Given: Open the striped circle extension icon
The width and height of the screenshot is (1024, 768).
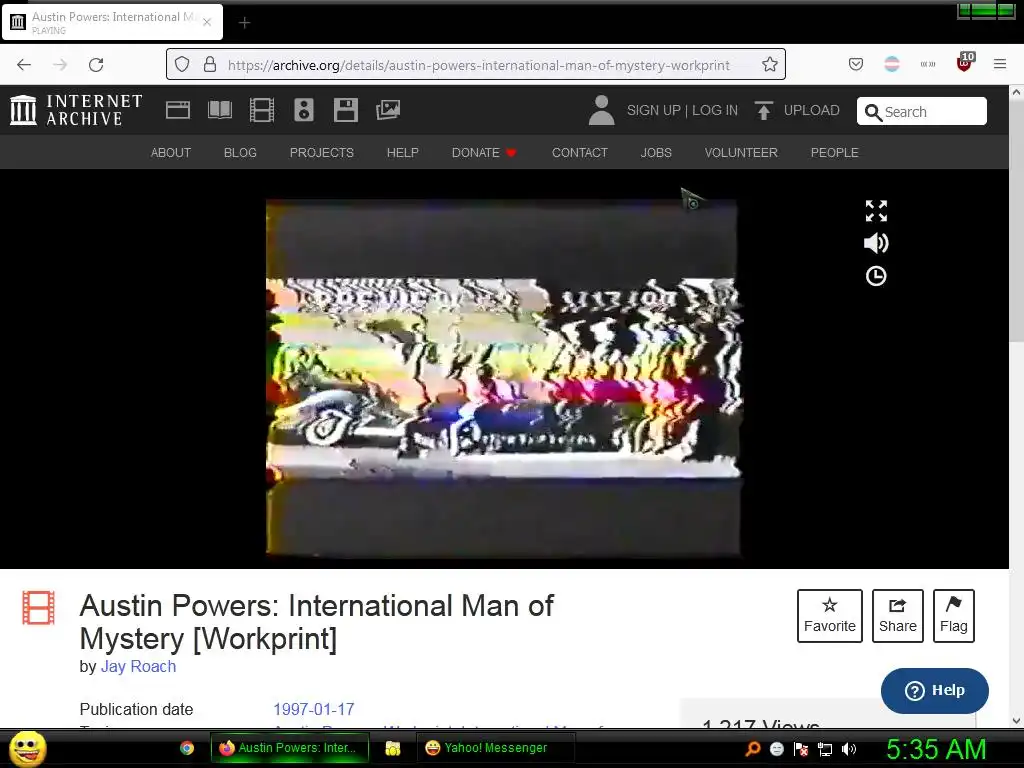Looking at the screenshot, I should [891, 64].
